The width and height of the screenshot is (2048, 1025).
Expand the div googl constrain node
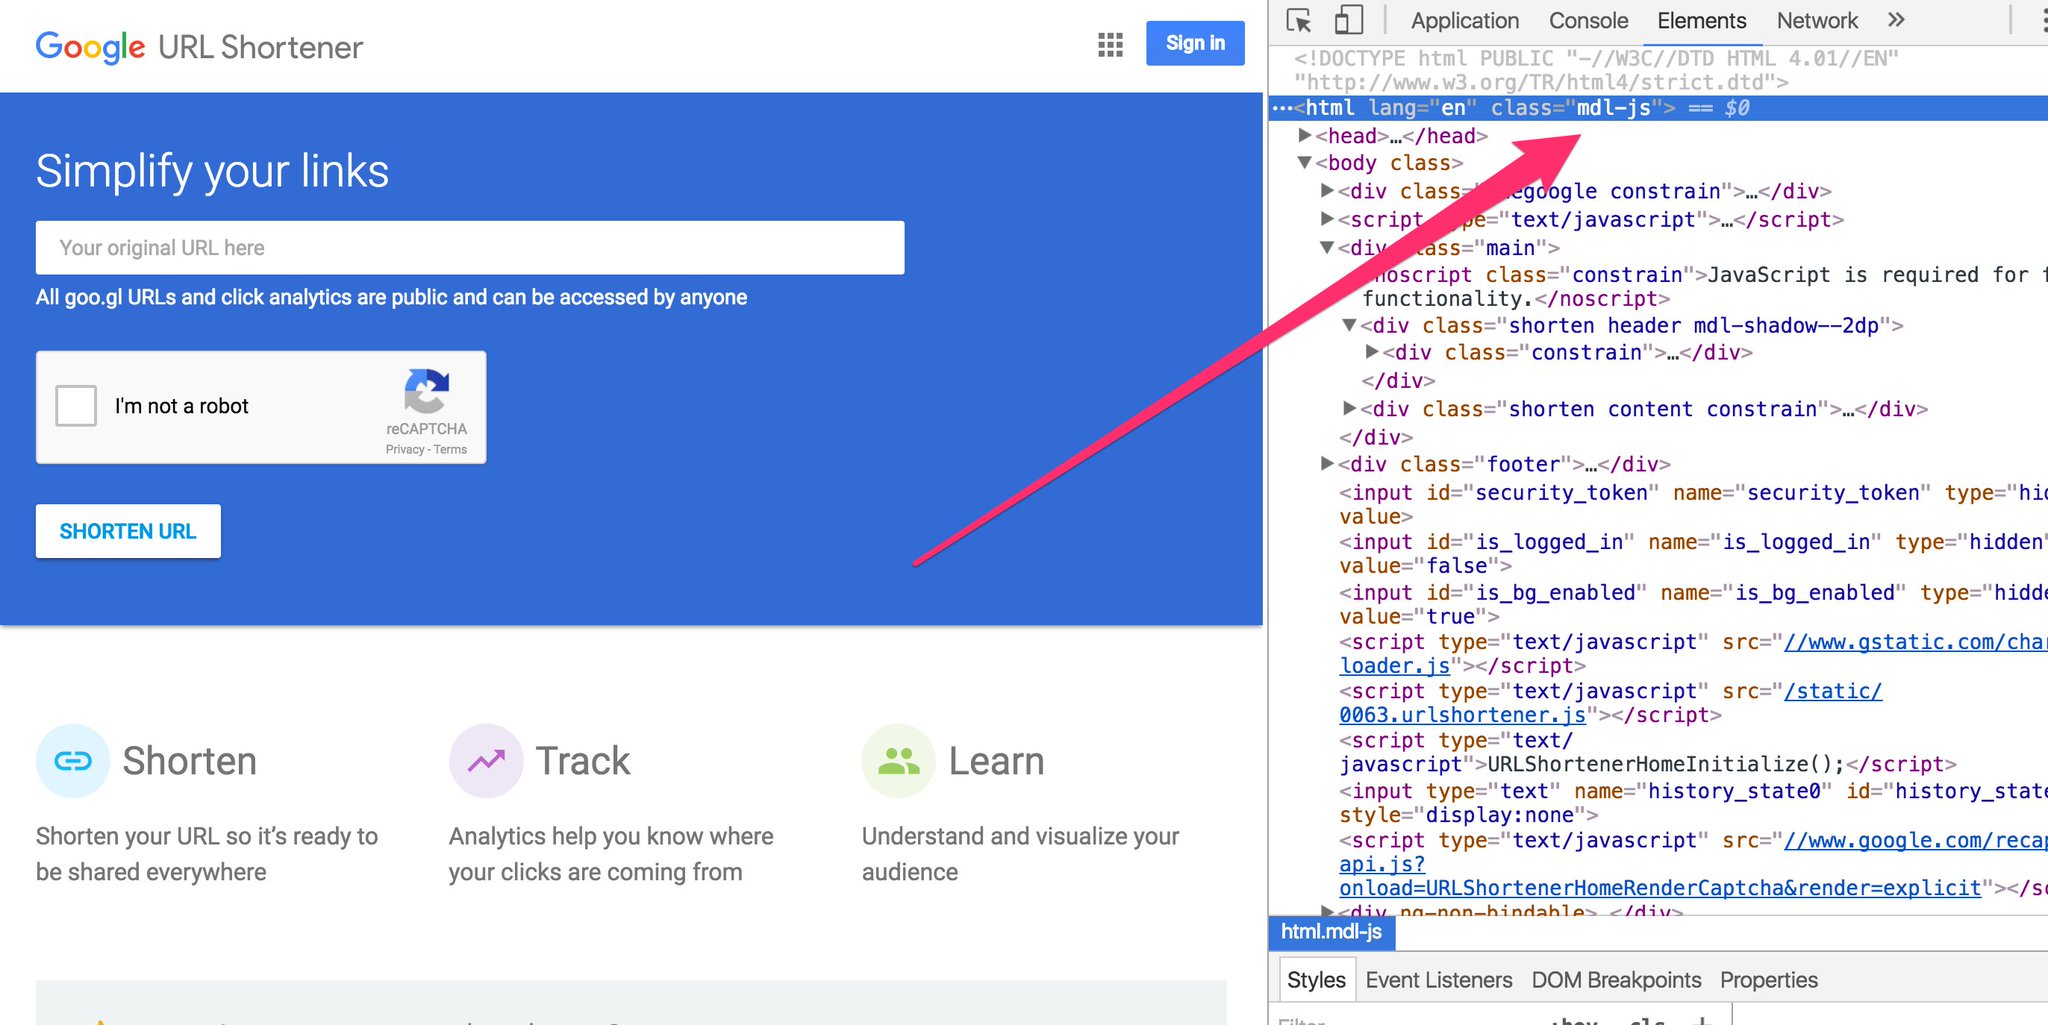[x=1328, y=190]
